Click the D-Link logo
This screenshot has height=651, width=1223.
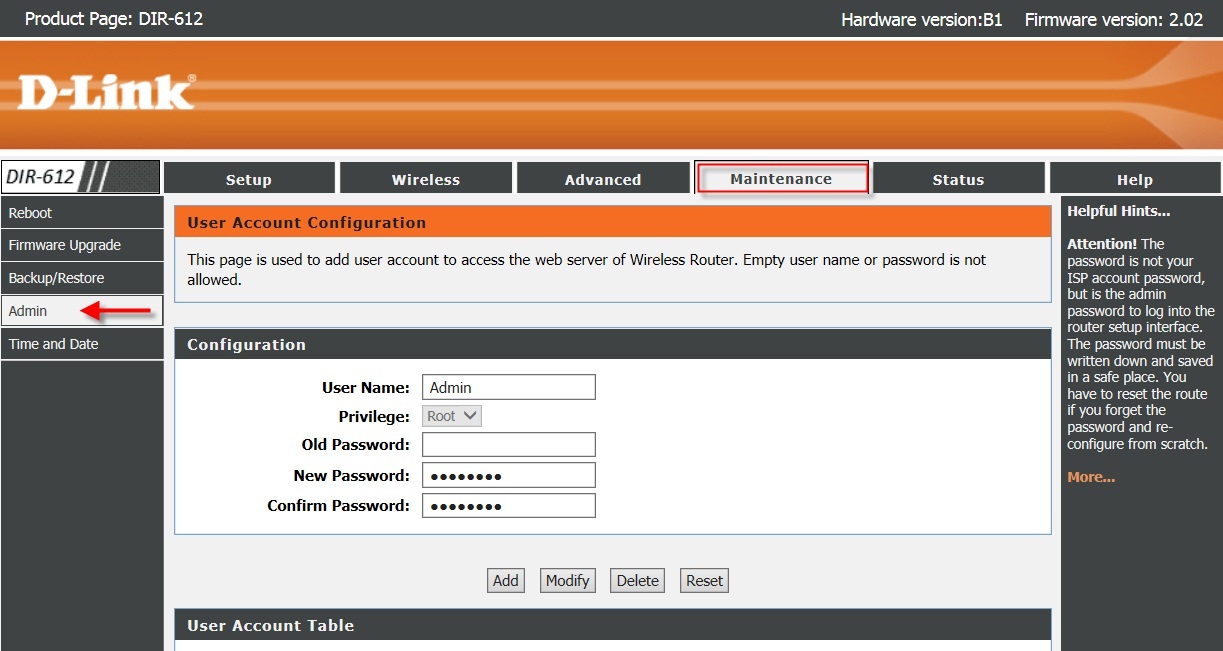pyautogui.click(x=106, y=92)
